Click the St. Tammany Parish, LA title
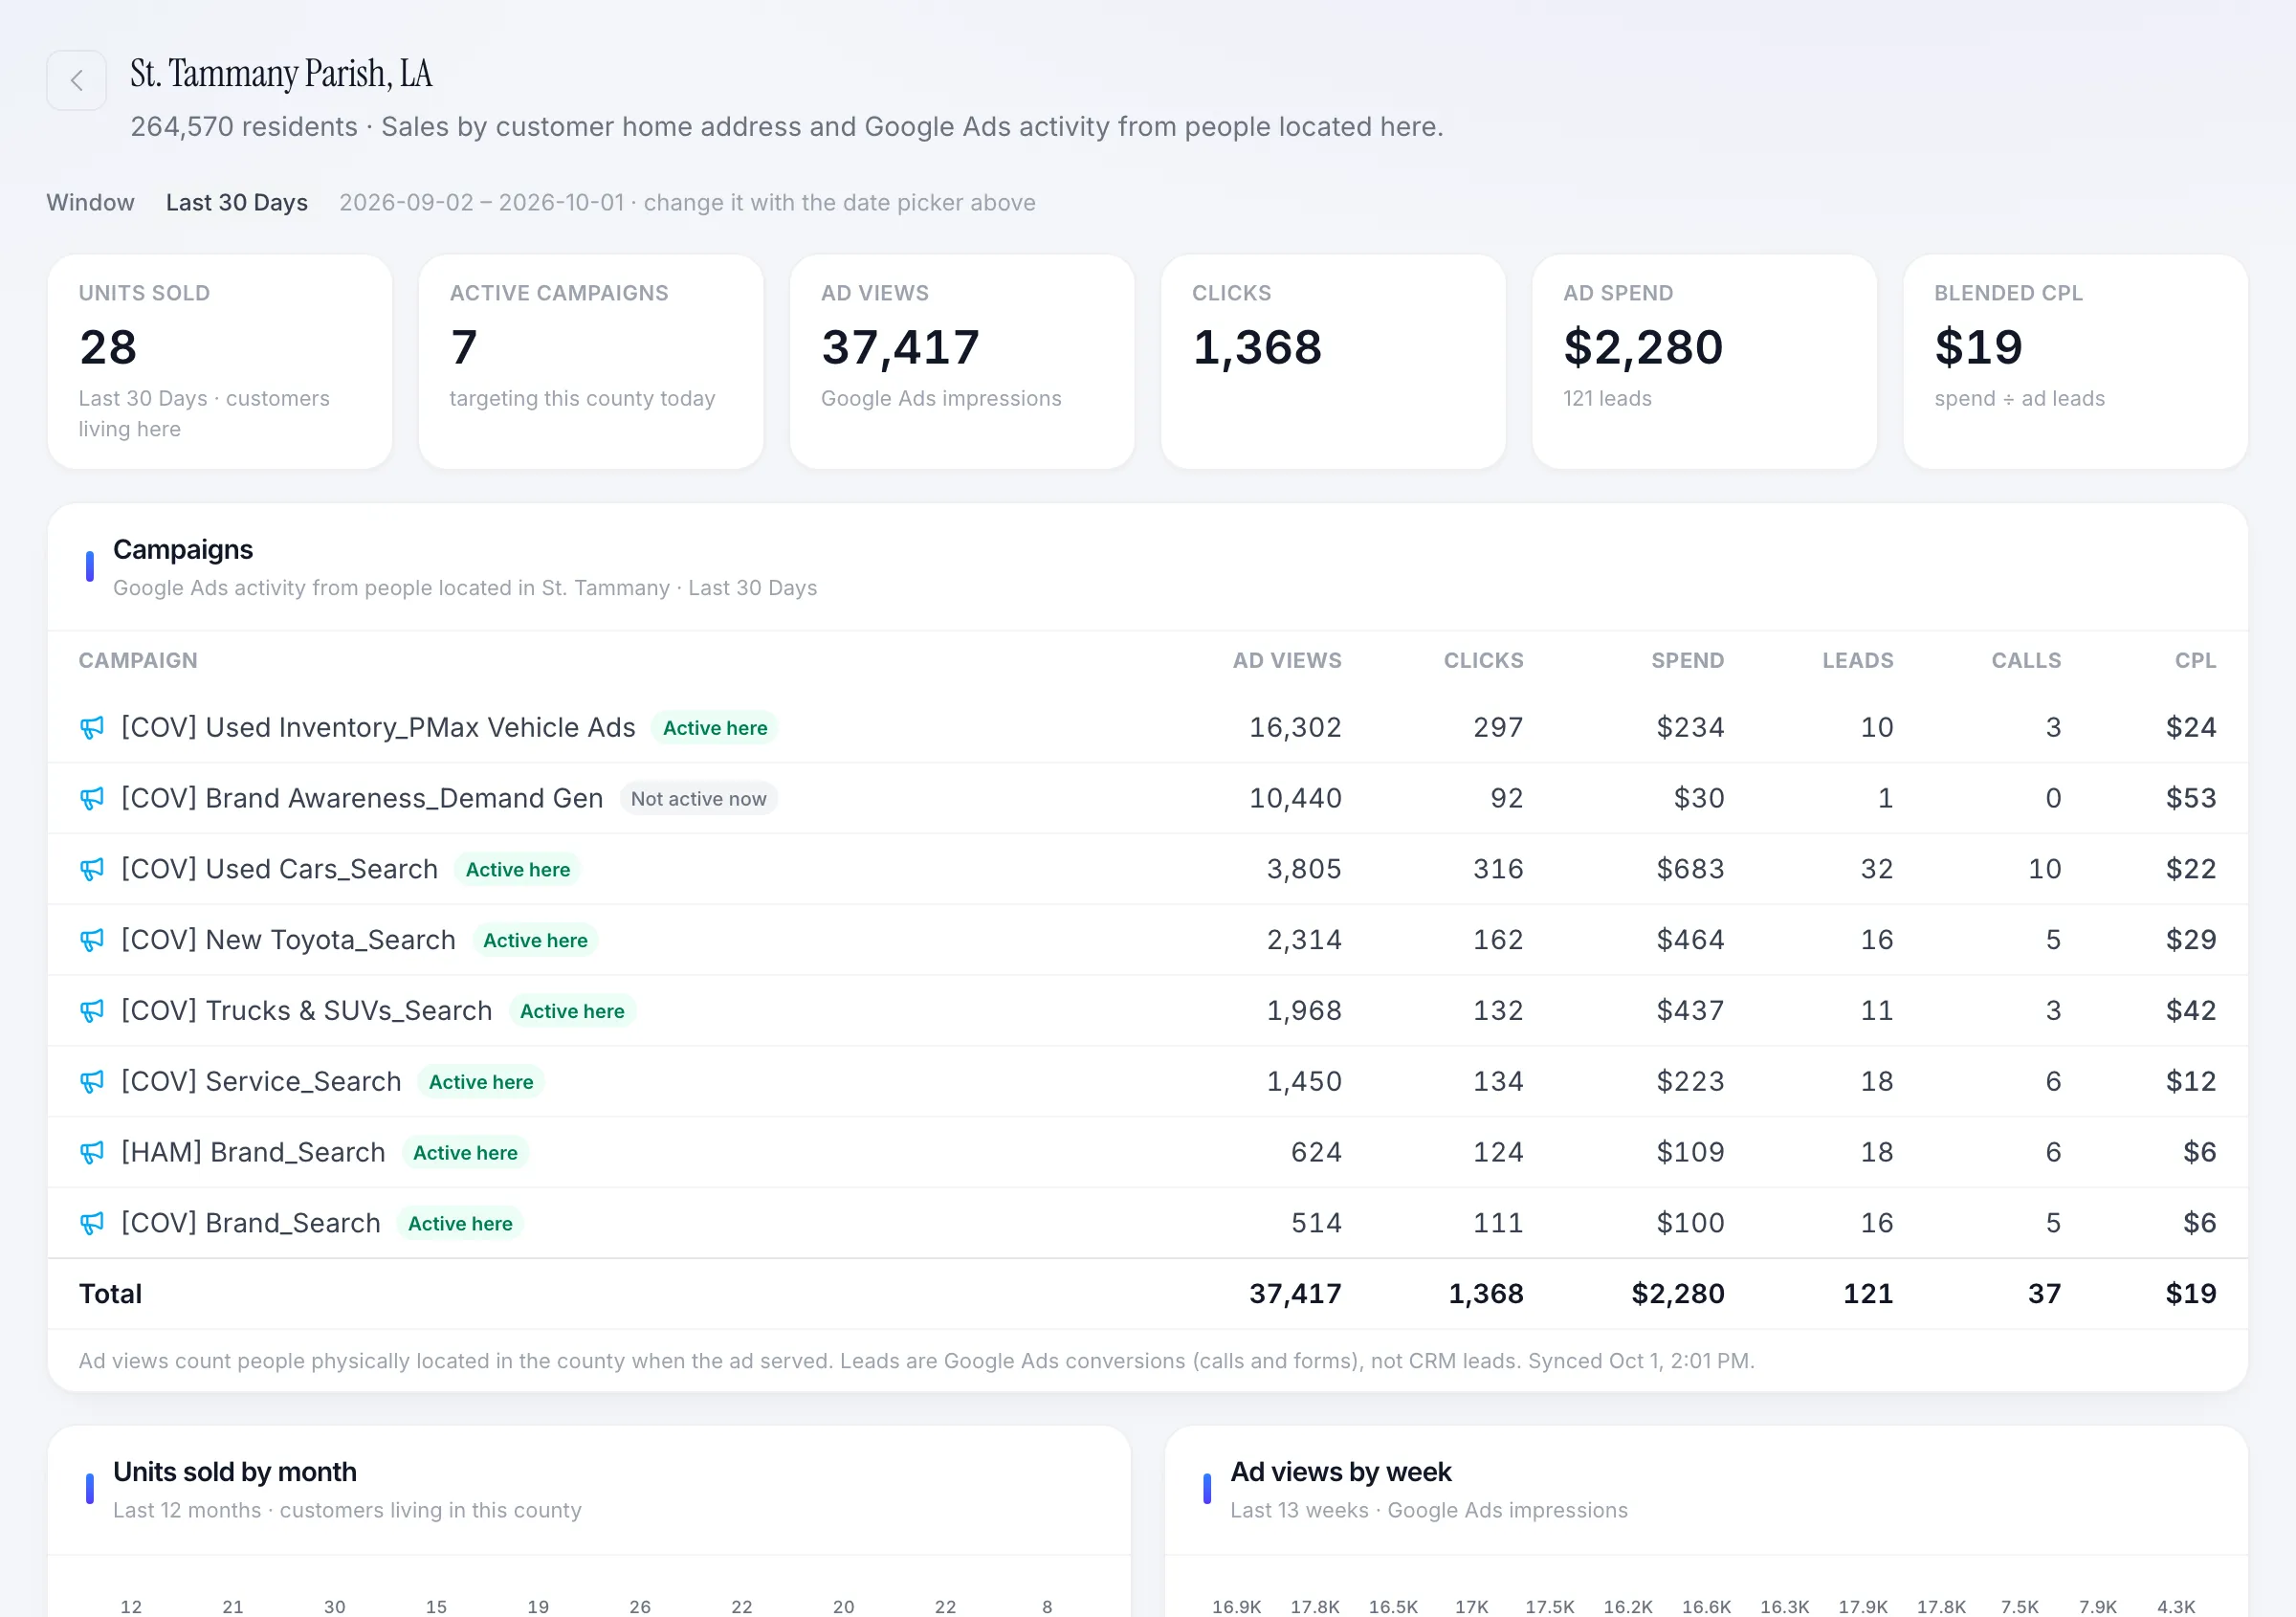This screenshot has width=2296, height=1617. click(x=281, y=73)
